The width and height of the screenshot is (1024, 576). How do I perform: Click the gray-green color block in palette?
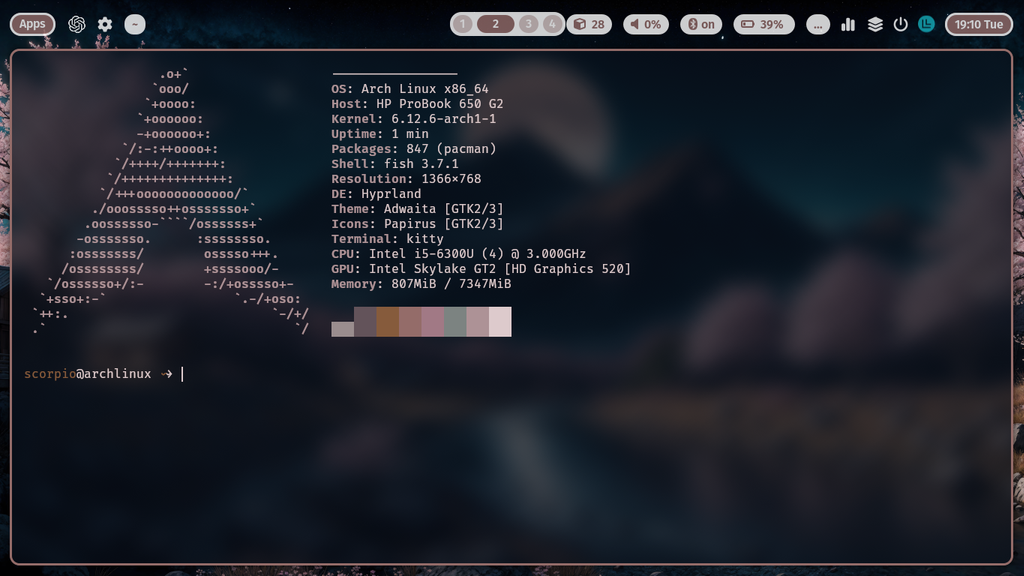(455, 322)
